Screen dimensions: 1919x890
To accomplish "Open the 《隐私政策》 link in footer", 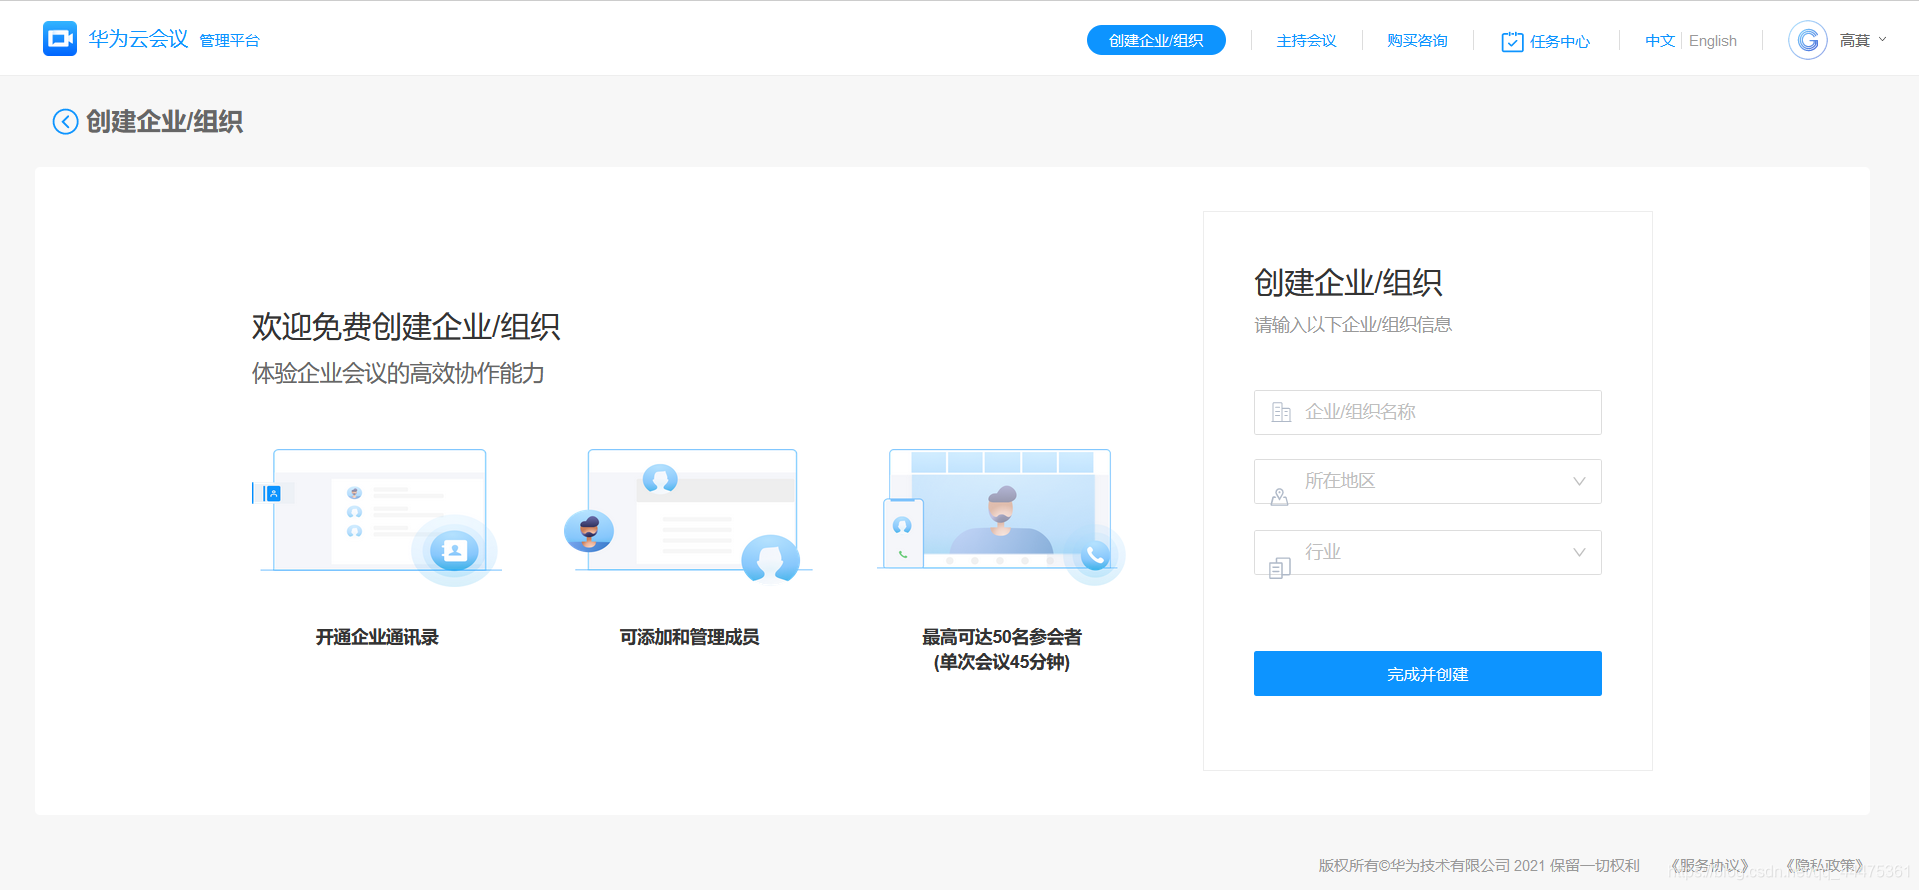I will click(1825, 865).
